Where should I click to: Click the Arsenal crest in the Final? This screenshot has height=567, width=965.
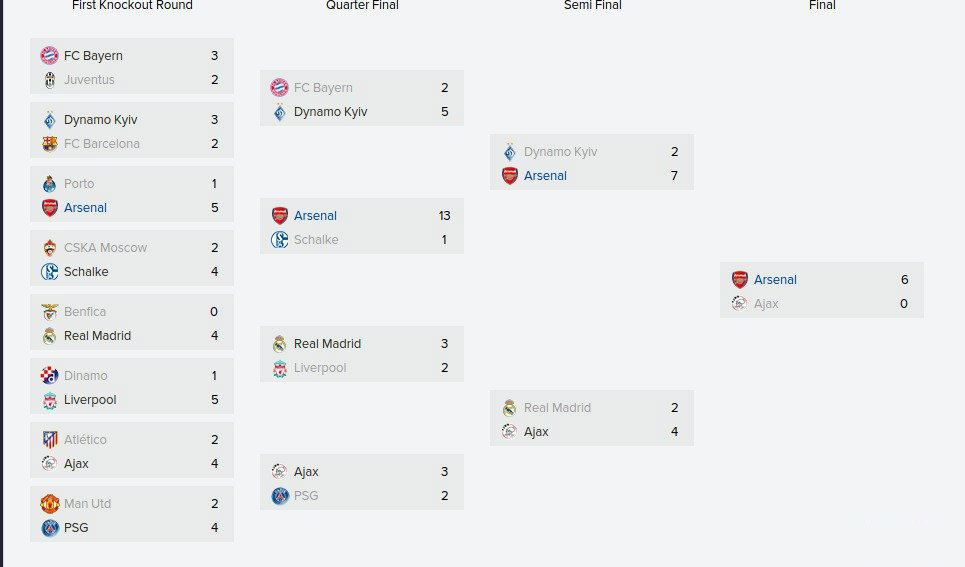tap(740, 279)
